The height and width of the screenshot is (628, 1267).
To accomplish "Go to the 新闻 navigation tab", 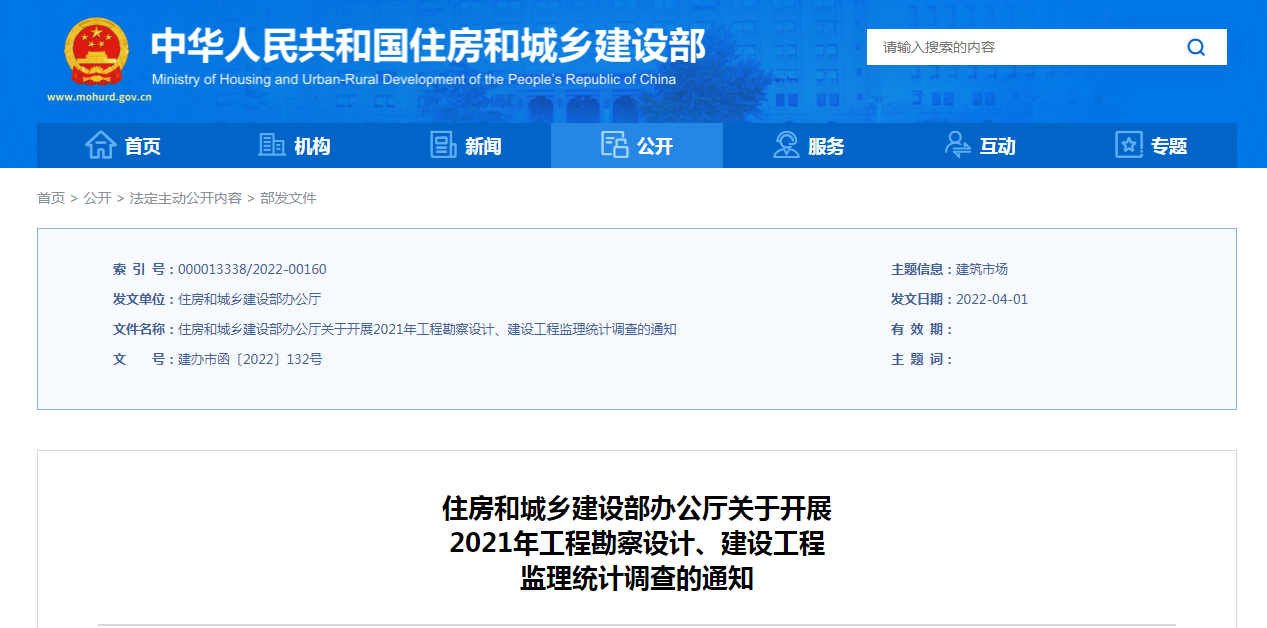I will (466, 146).
